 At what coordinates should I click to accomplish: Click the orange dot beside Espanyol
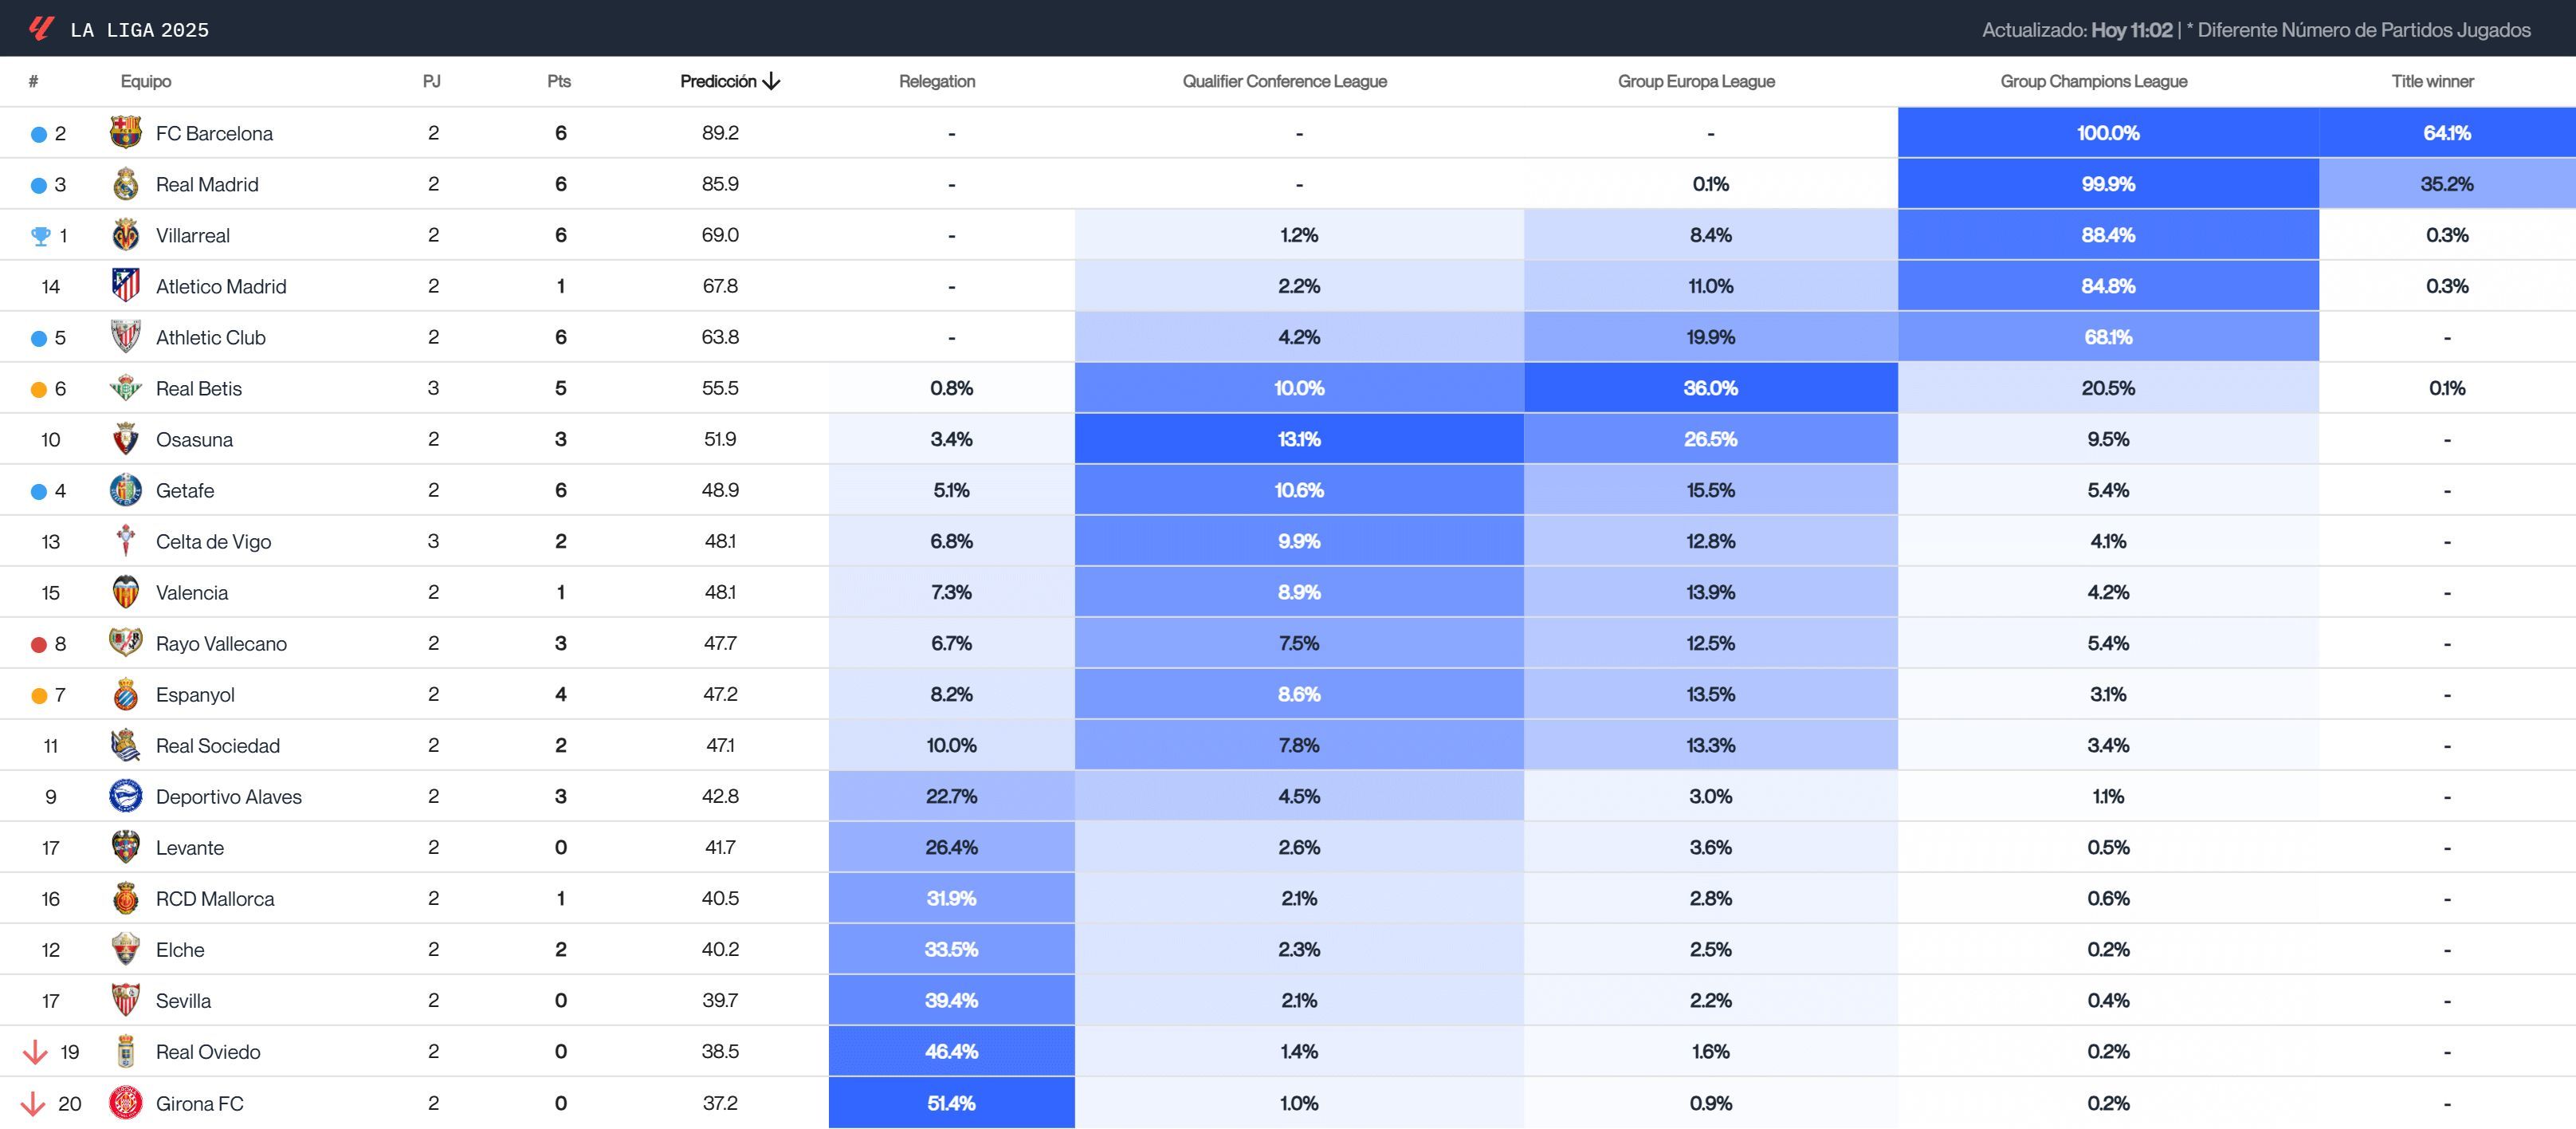(x=37, y=694)
